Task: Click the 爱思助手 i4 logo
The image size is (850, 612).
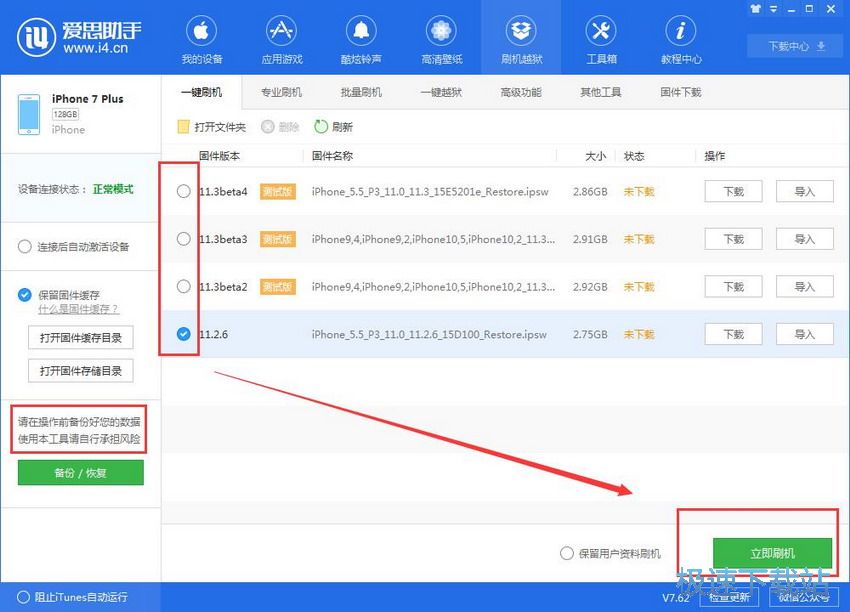Action: coord(79,37)
